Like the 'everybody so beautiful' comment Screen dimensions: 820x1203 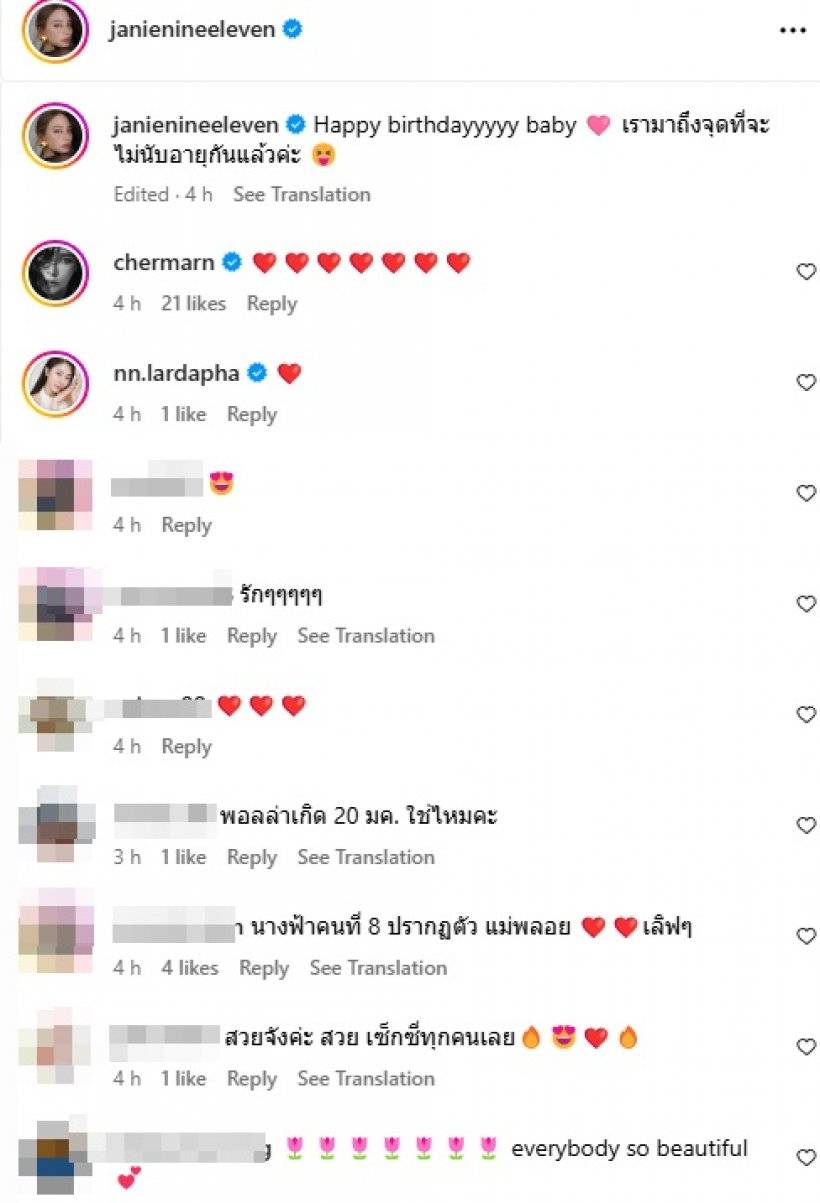806,1158
